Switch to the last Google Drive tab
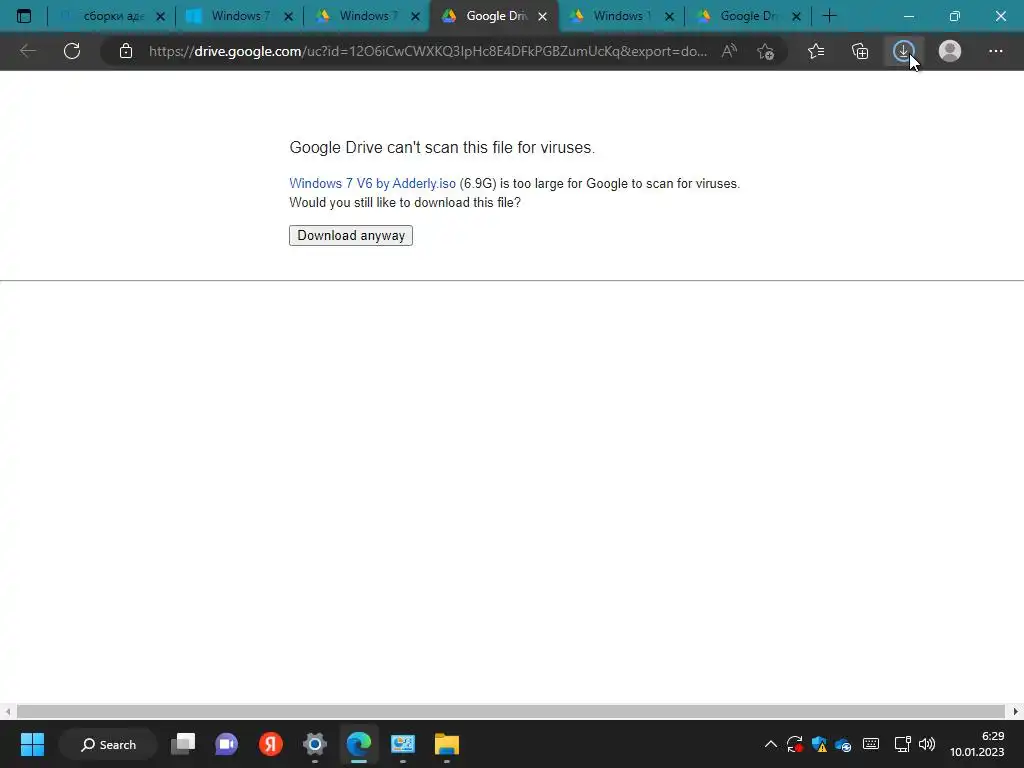Screen dimensions: 1024x768 click(x=748, y=16)
